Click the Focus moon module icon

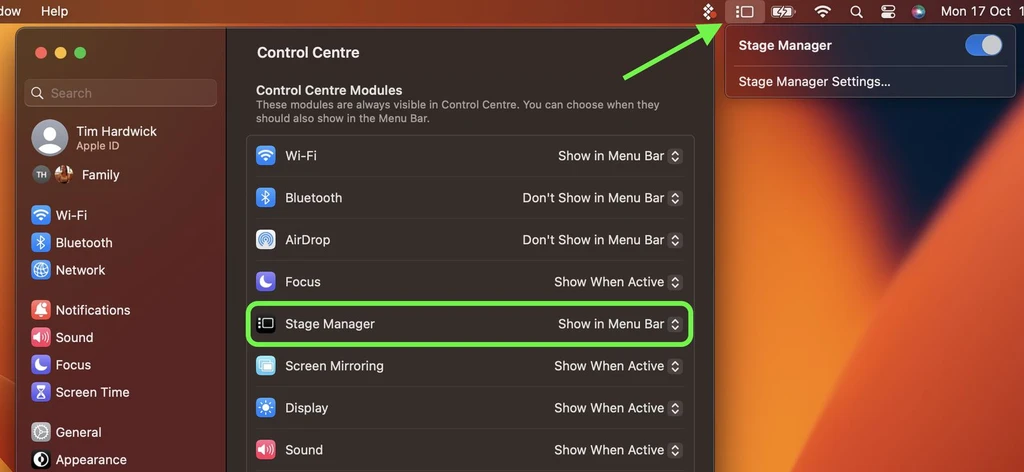click(x=266, y=282)
